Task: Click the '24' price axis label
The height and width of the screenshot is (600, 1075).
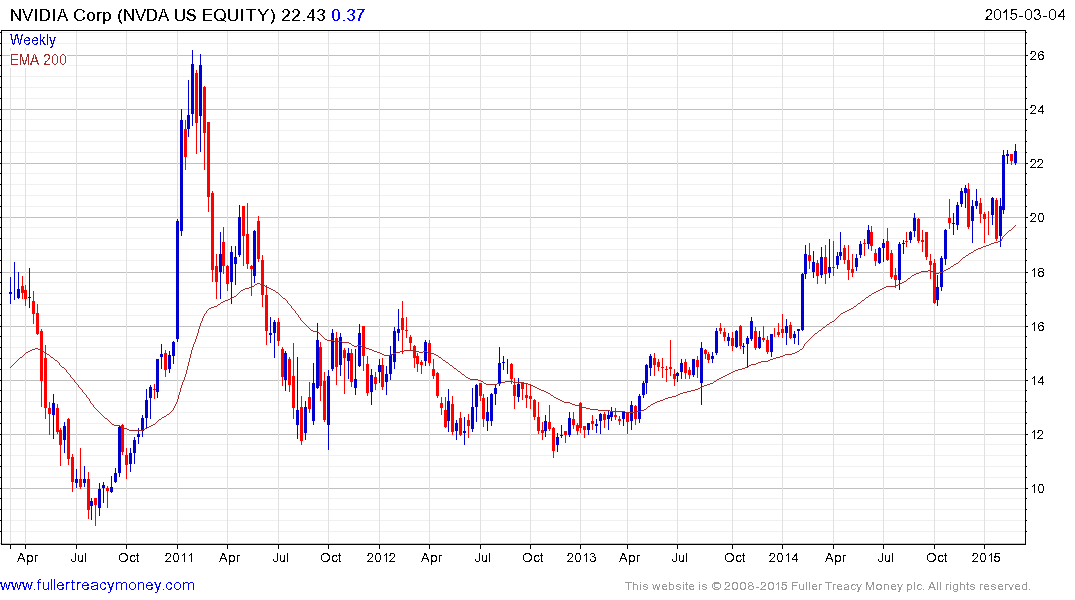Action: [1037, 110]
